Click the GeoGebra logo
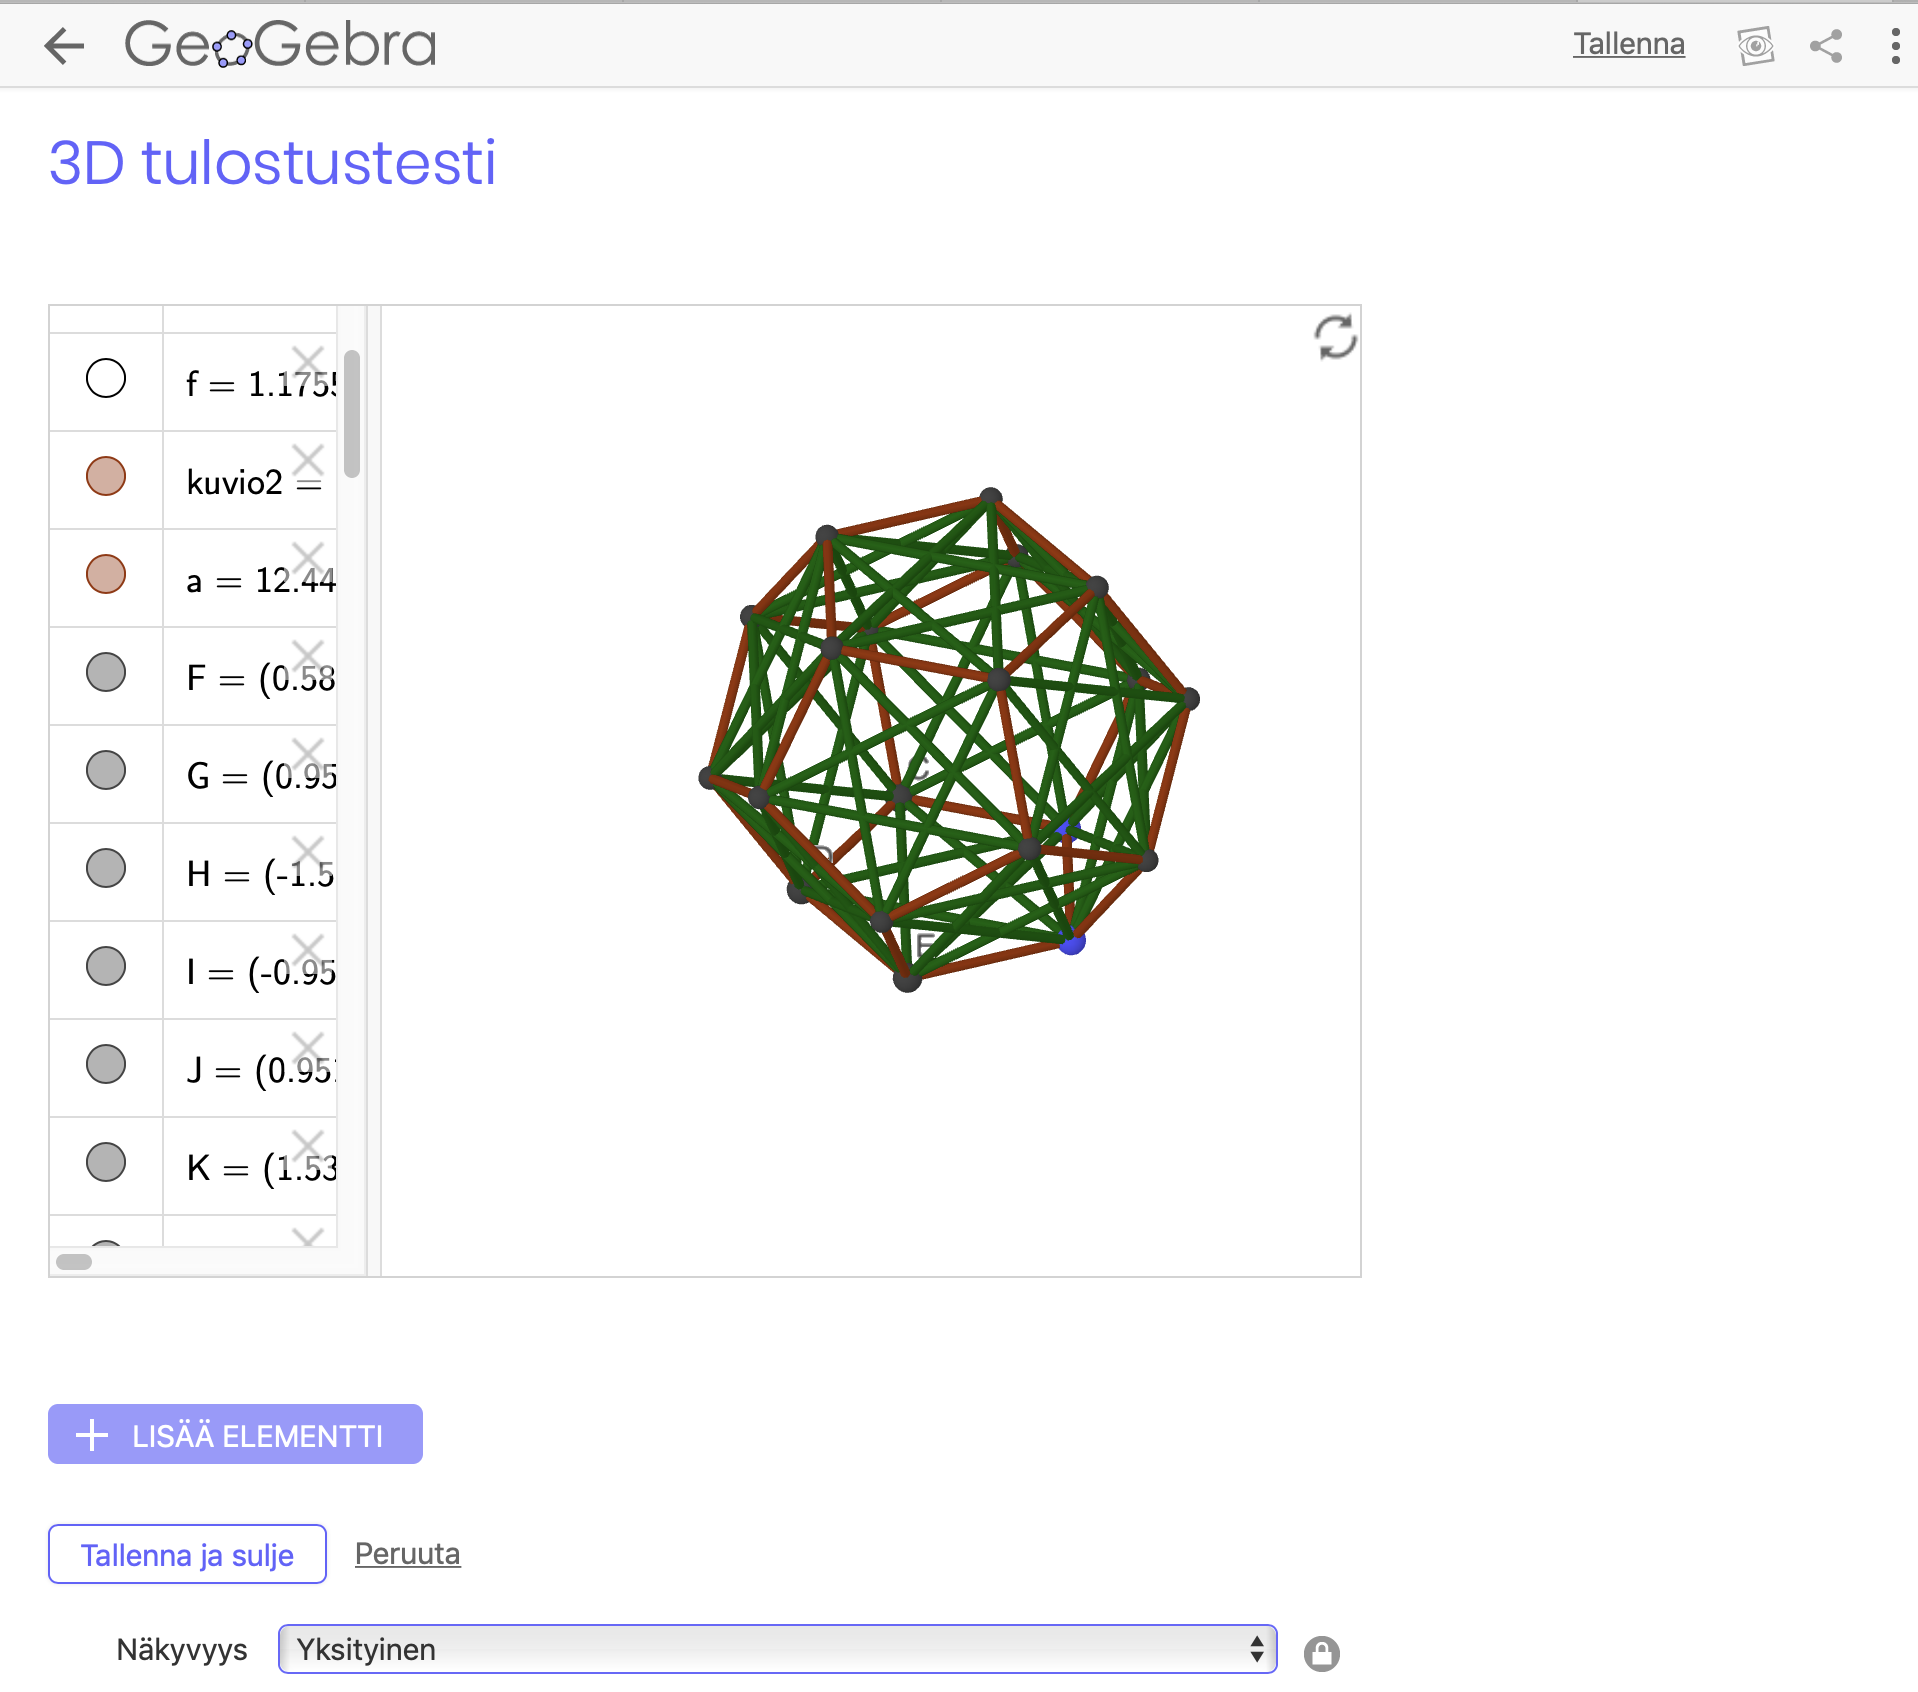 tap(280, 45)
